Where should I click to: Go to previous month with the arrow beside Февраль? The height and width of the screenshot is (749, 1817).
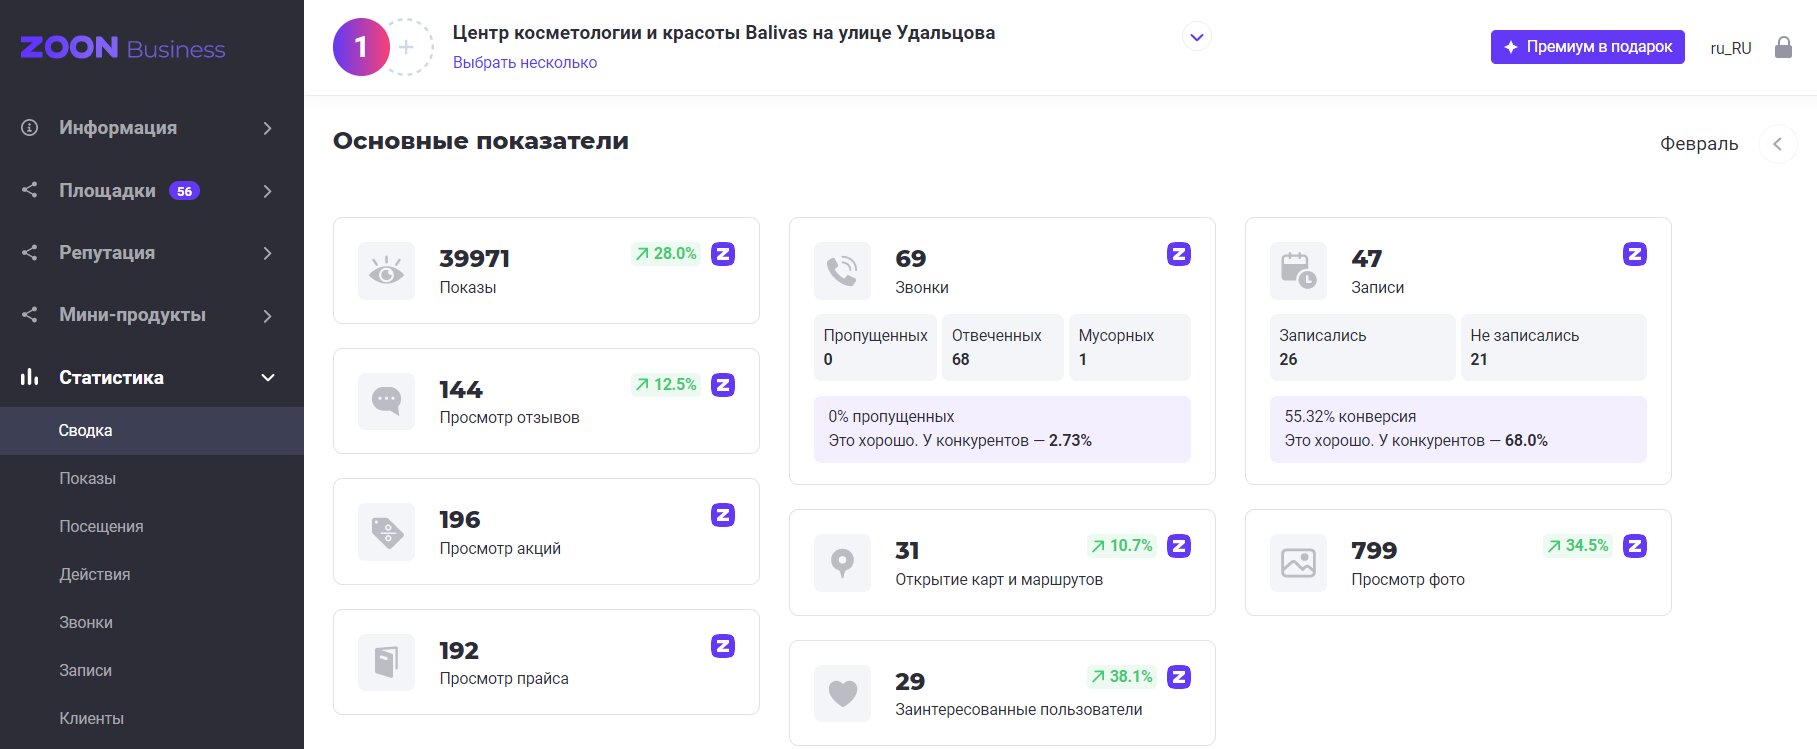pyautogui.click(x=1777, y=144)
